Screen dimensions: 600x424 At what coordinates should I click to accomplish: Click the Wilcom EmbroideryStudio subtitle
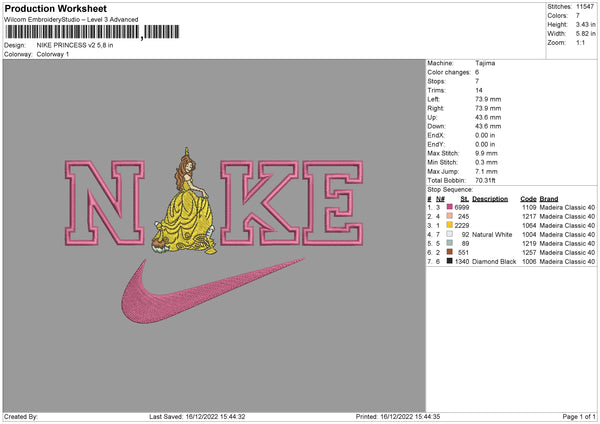tap(71, 20)
